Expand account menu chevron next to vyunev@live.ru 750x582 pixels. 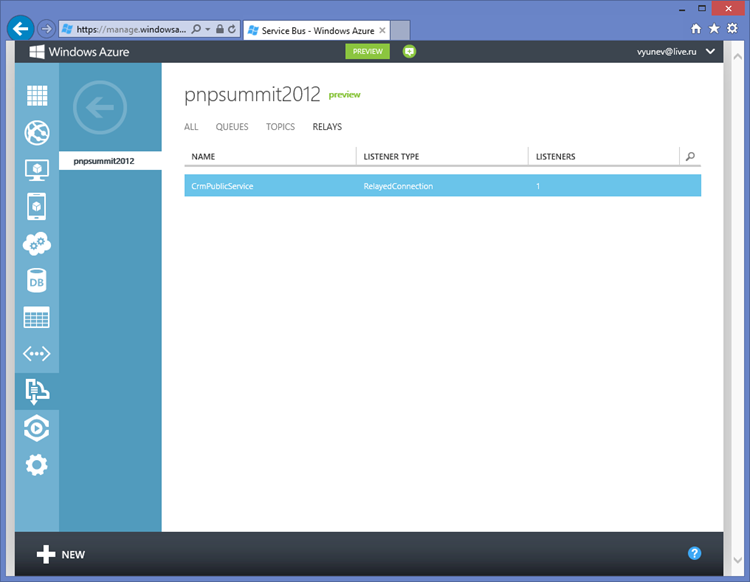(710, 51)
